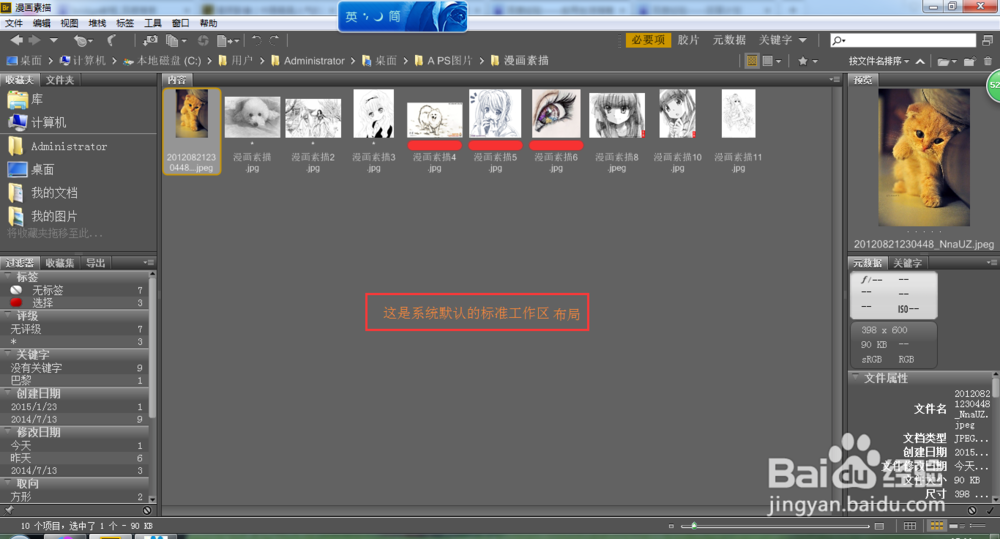Open the refine stacked-pages icon
The width and height of the screenshot is (1000, 539).
175,41
